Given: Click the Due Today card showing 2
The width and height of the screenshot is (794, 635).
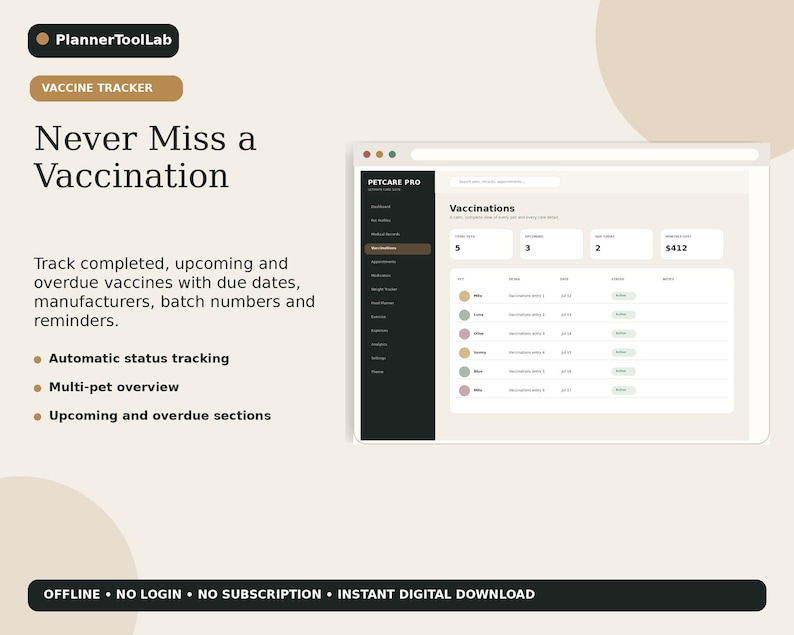Looking at the screenshot, I should [621, 244].
